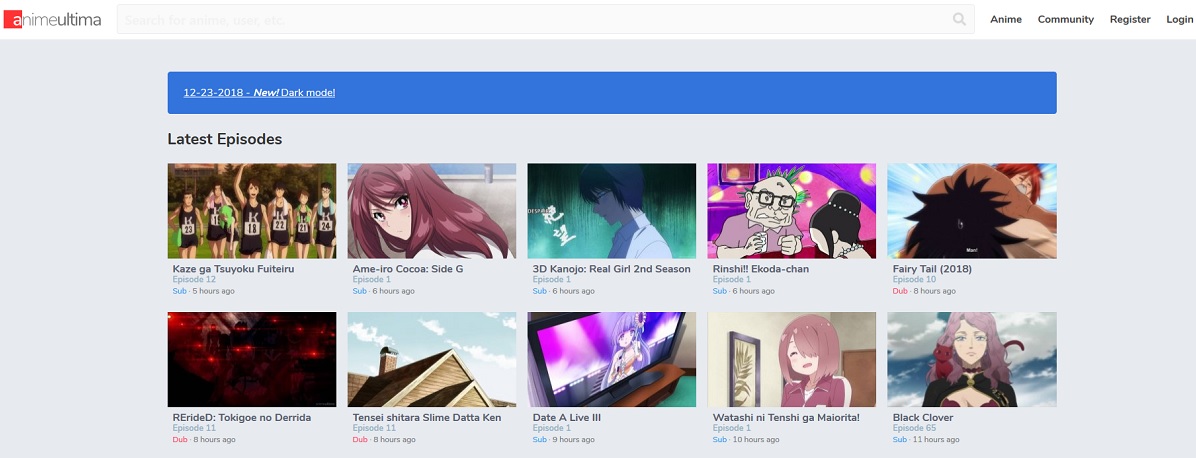This screenshot has width=1196, height=458.
Task: Click the Rinshi!! Ekoda-chan title
Action: (761, 269)
